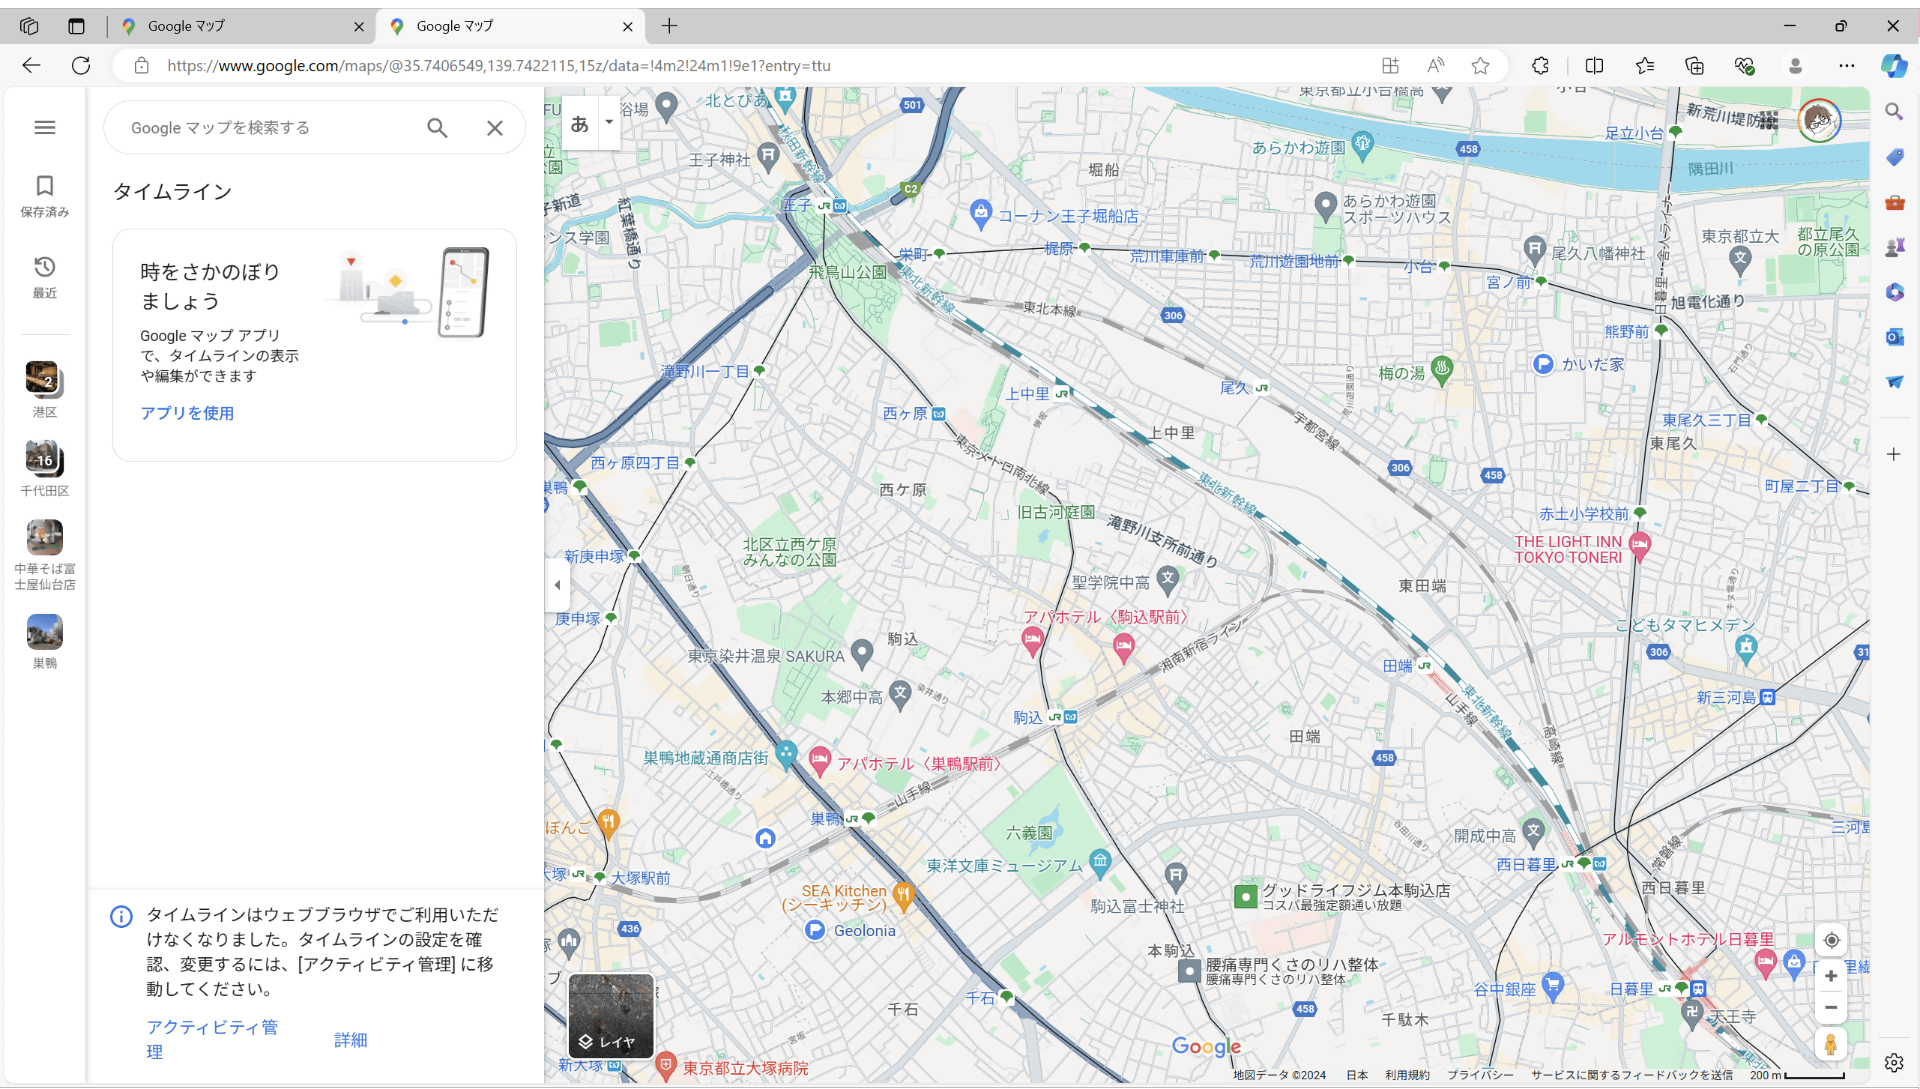Open the Google Maps hamburger menu
This screenshot has width=1920, height=1089.
(44, 127)
